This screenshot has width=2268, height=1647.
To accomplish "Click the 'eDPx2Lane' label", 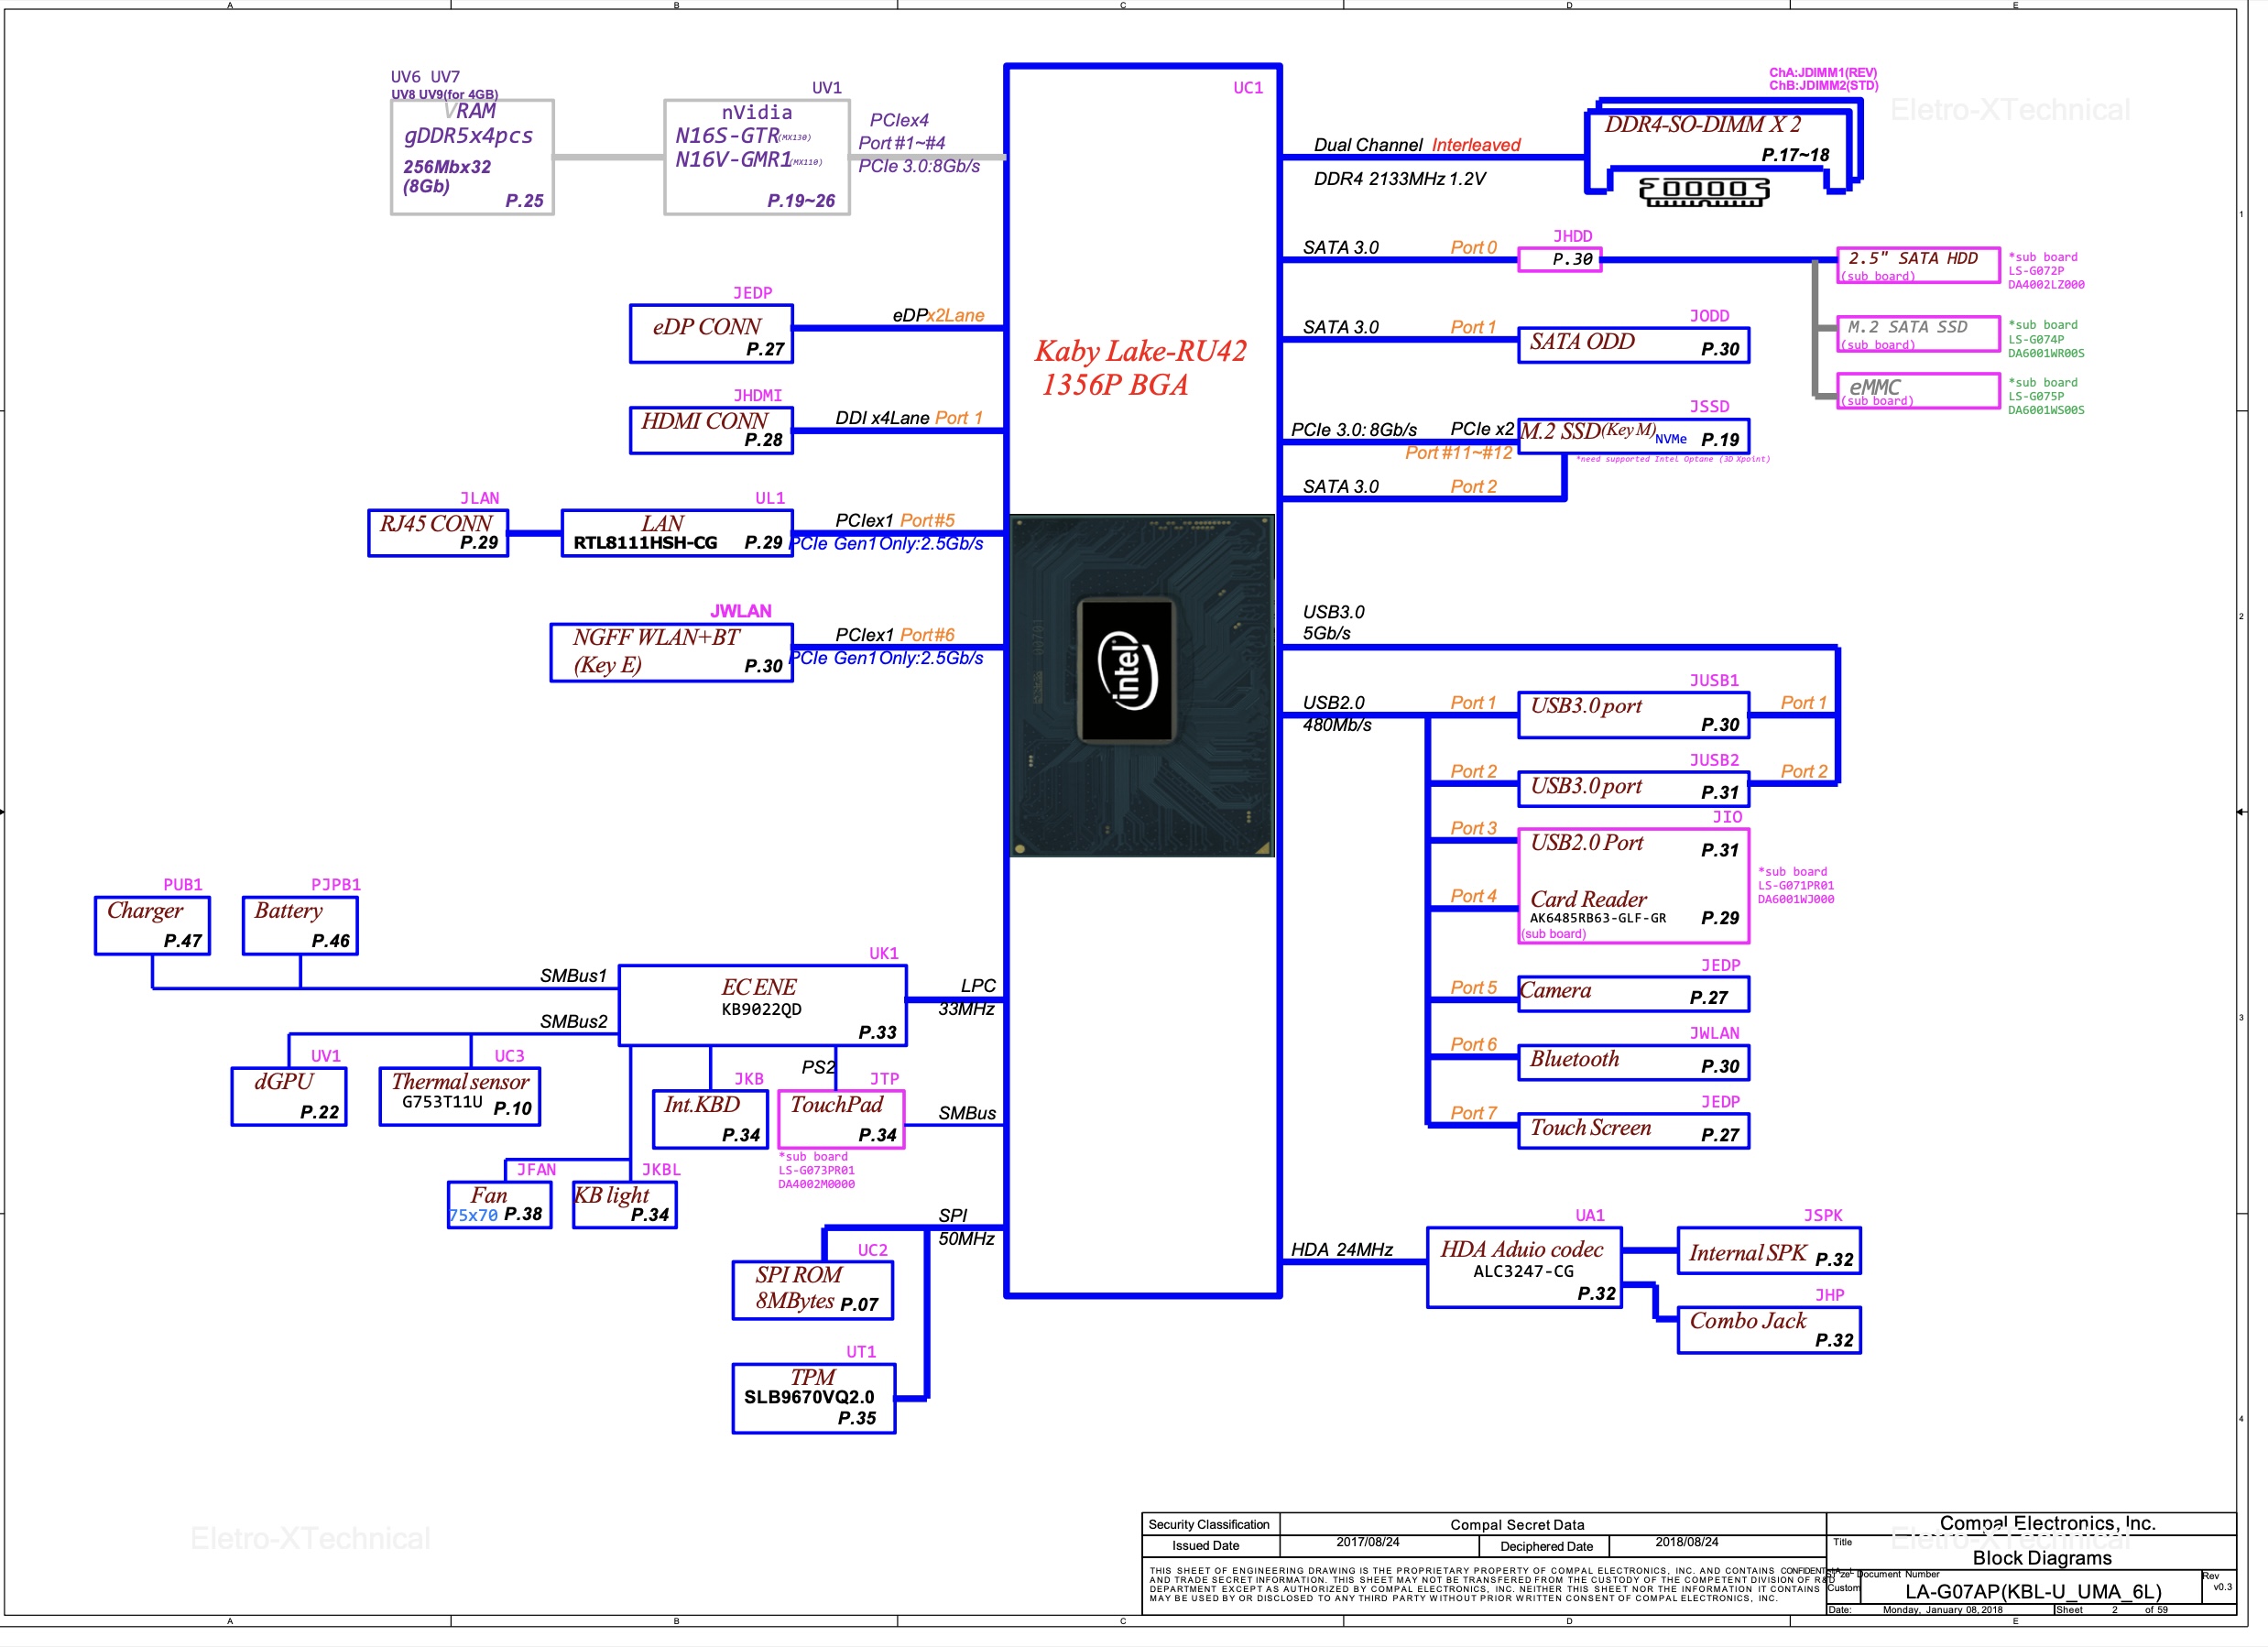I will coord(938,315).
